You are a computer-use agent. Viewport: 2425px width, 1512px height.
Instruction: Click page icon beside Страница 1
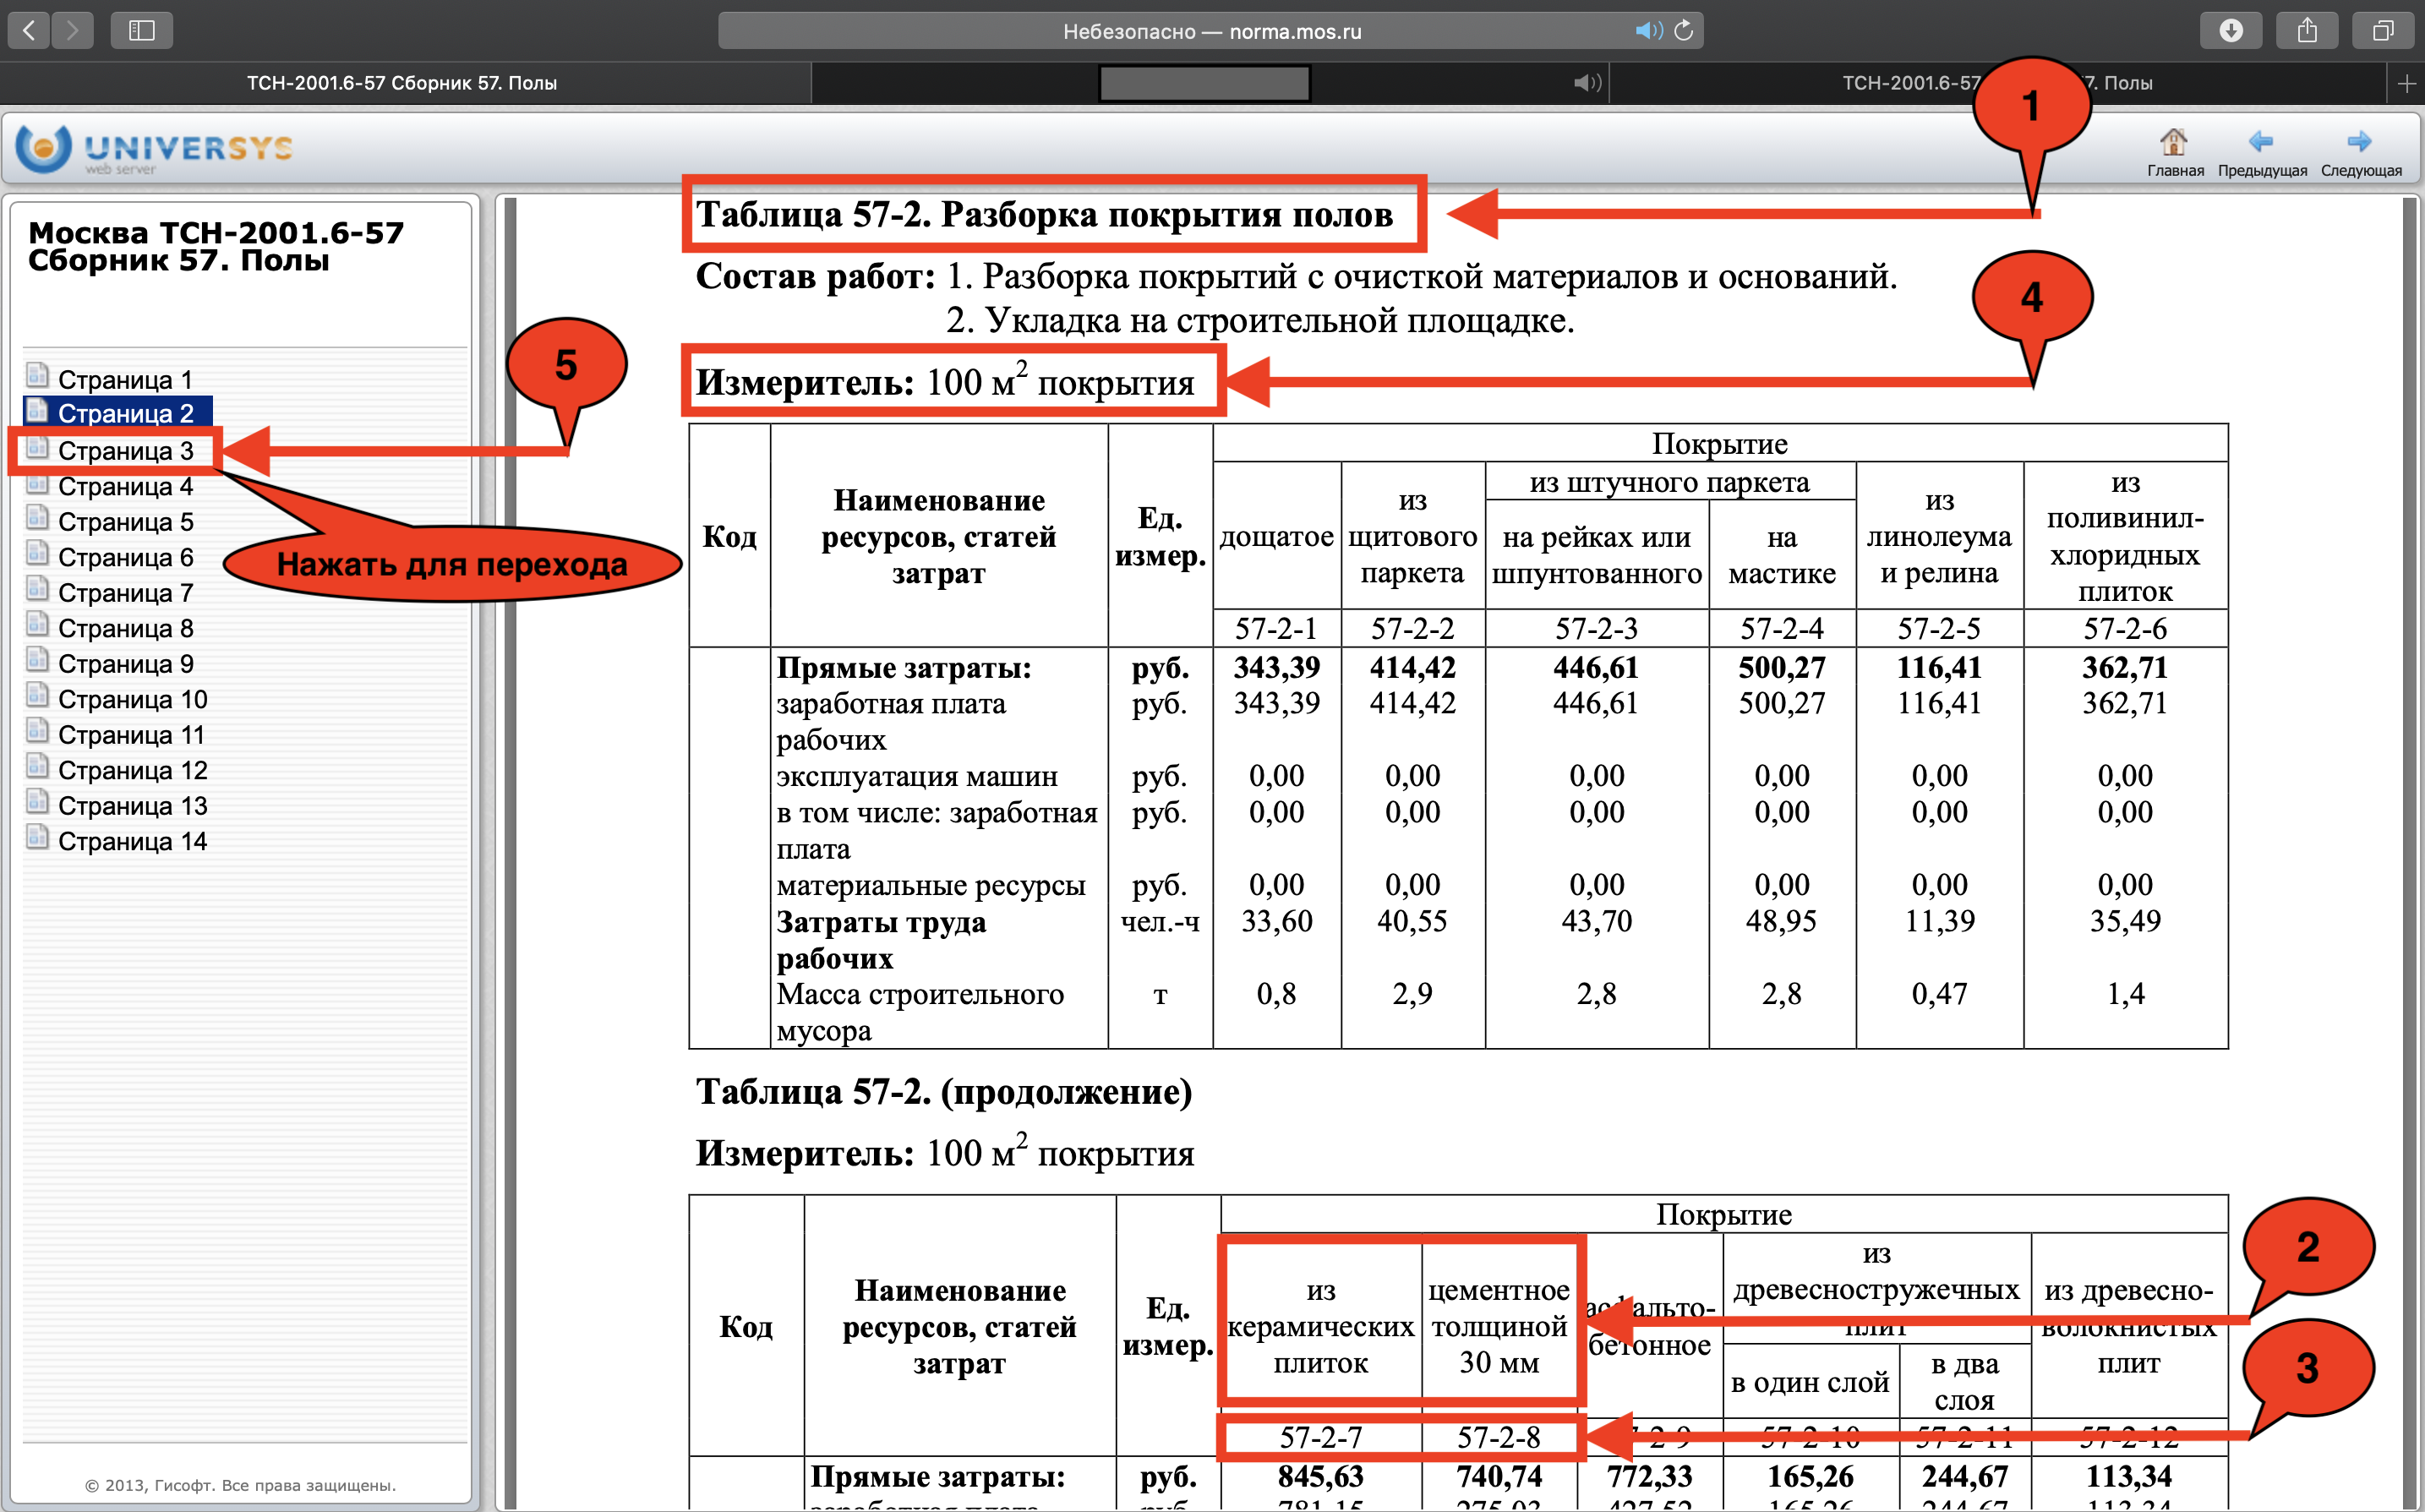pos(37,375)
